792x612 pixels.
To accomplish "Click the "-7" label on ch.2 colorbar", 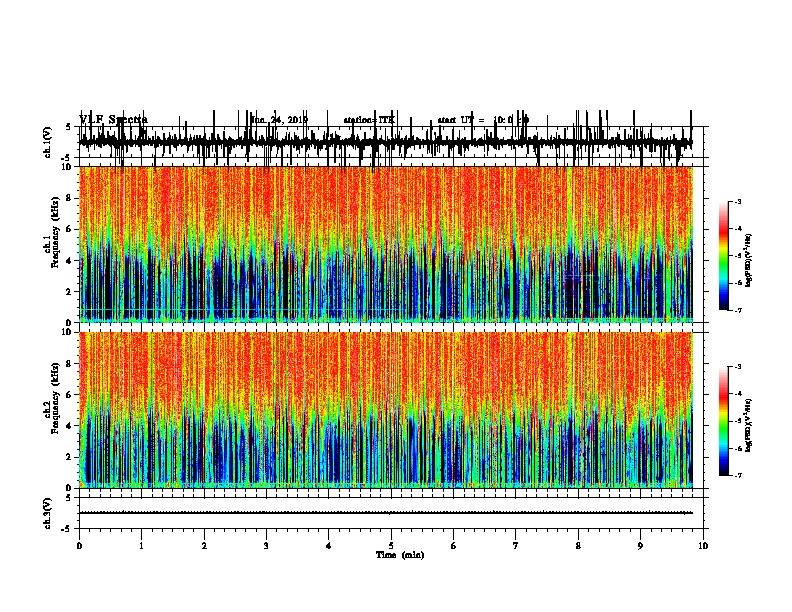I will pos(738,476).
